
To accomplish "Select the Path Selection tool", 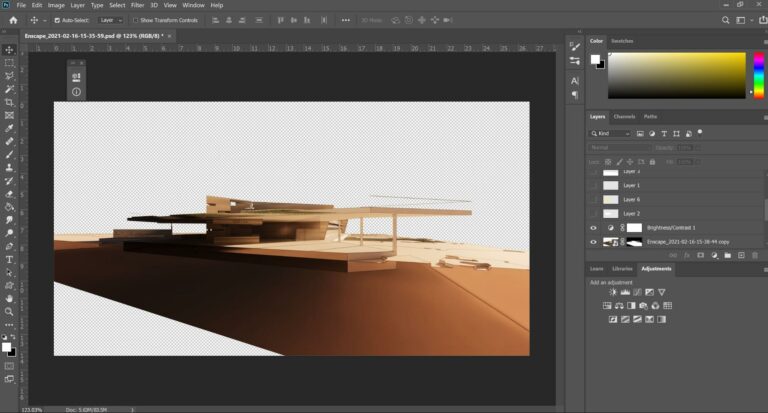I will click(x=9, y=272).
